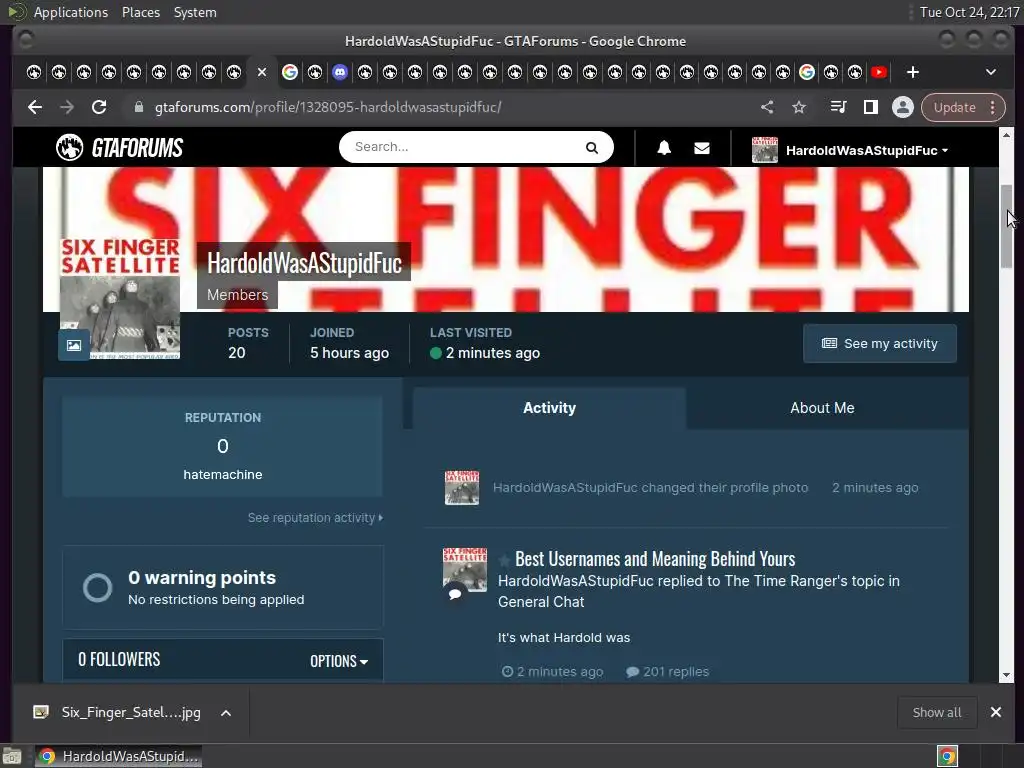Open a new tab with plus button

coord(913,72)
